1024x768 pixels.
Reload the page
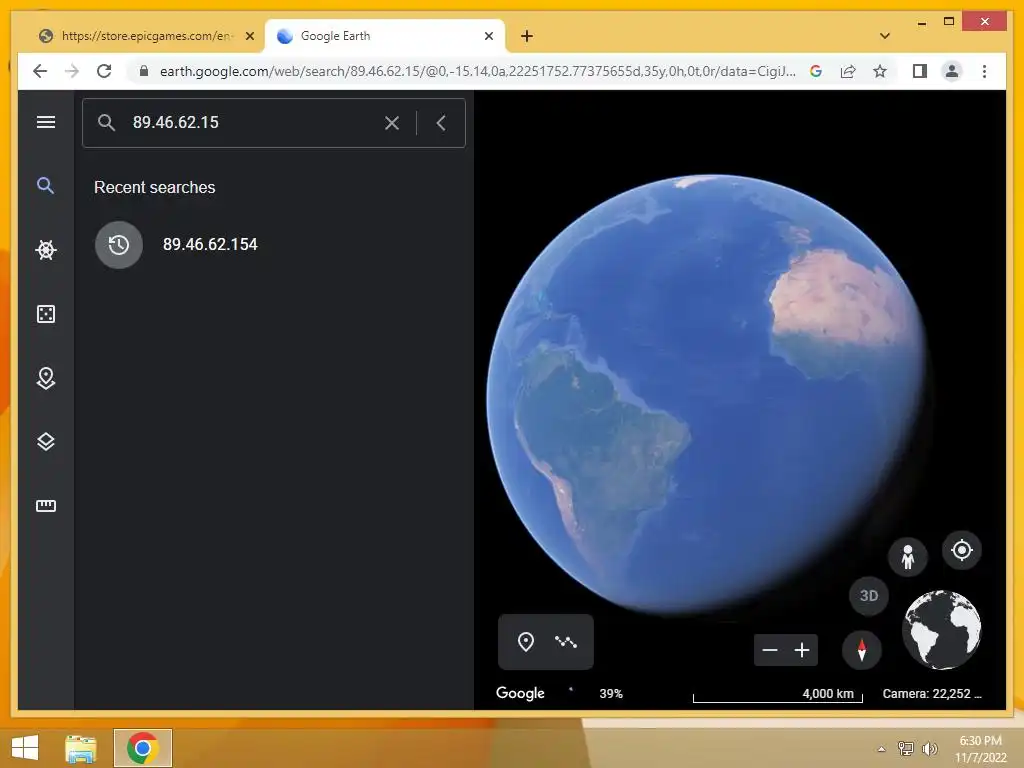click(x=104, y=71)
